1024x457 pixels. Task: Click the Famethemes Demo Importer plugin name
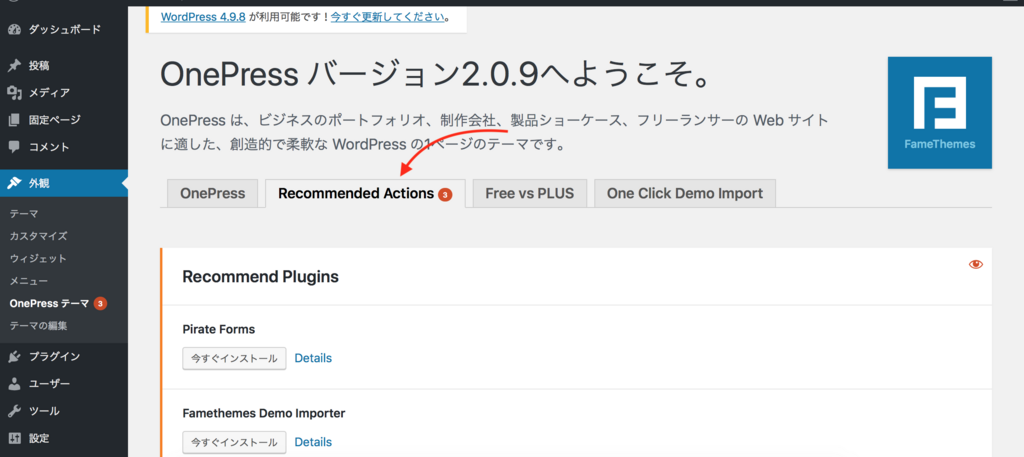coord(264,413)
